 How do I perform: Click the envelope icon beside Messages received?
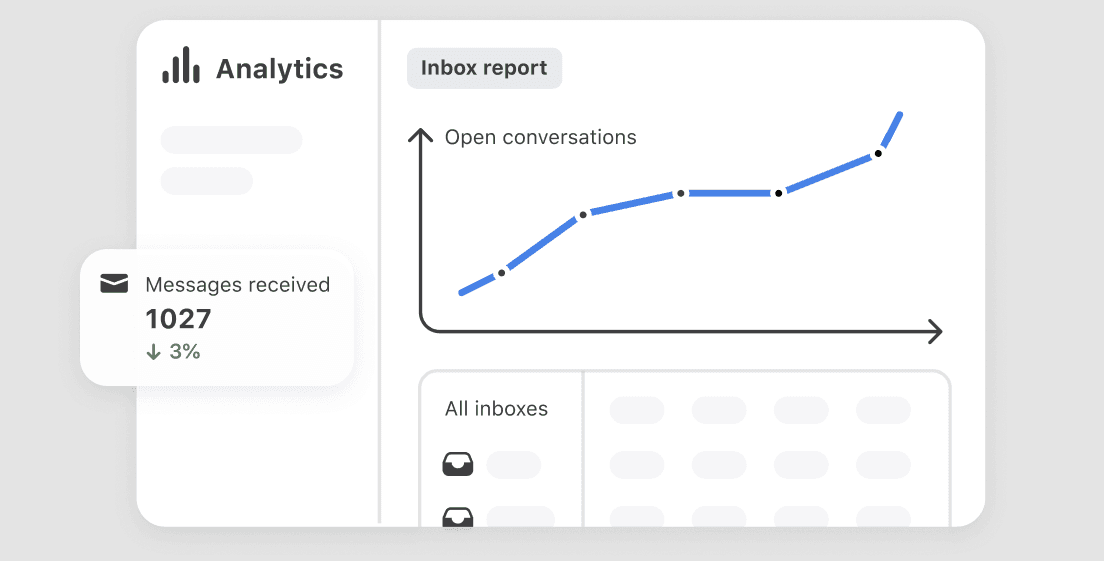pos(114,284)
